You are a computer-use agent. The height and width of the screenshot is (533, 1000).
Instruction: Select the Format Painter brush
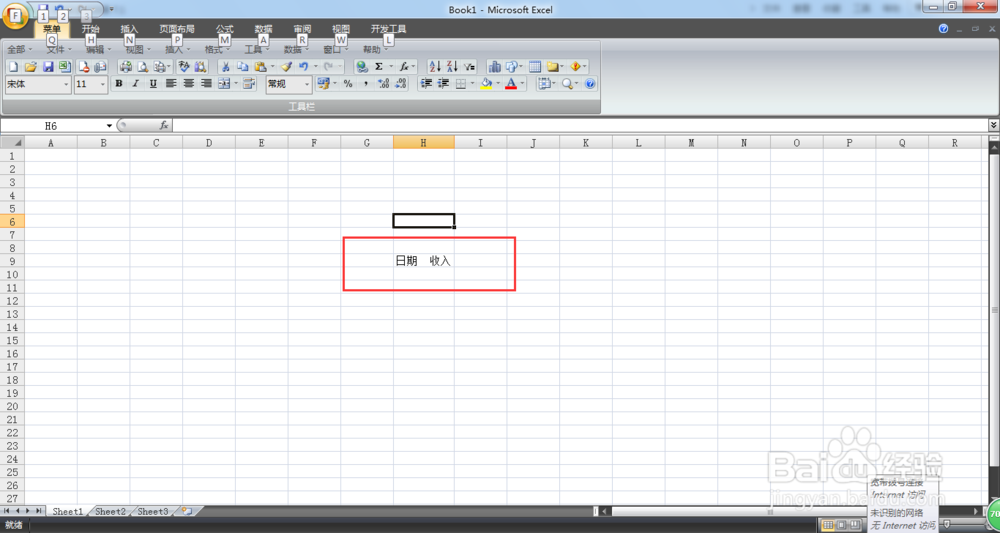coord(286,67)
